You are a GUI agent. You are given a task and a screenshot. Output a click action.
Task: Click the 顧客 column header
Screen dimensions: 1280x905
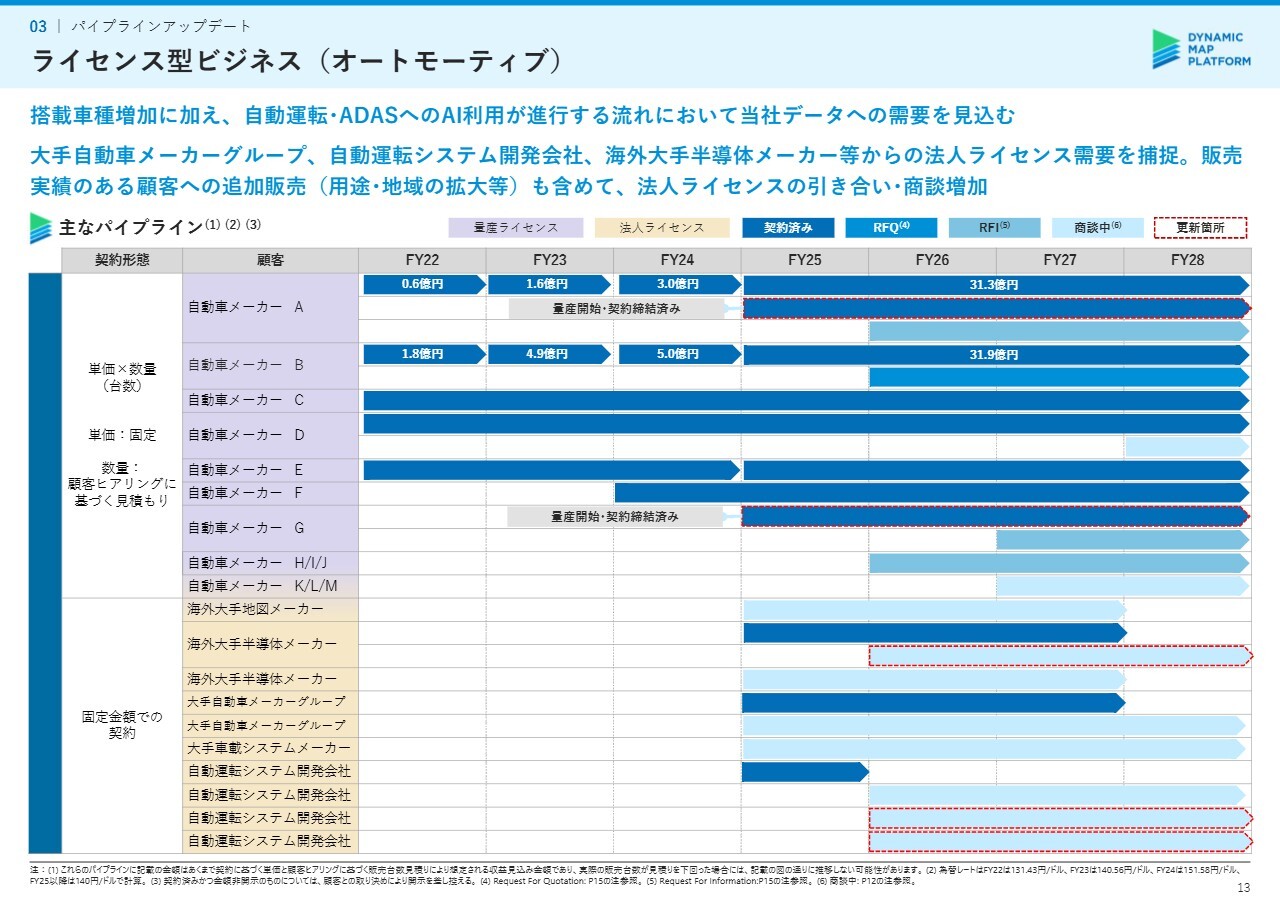tap(270, 260)
